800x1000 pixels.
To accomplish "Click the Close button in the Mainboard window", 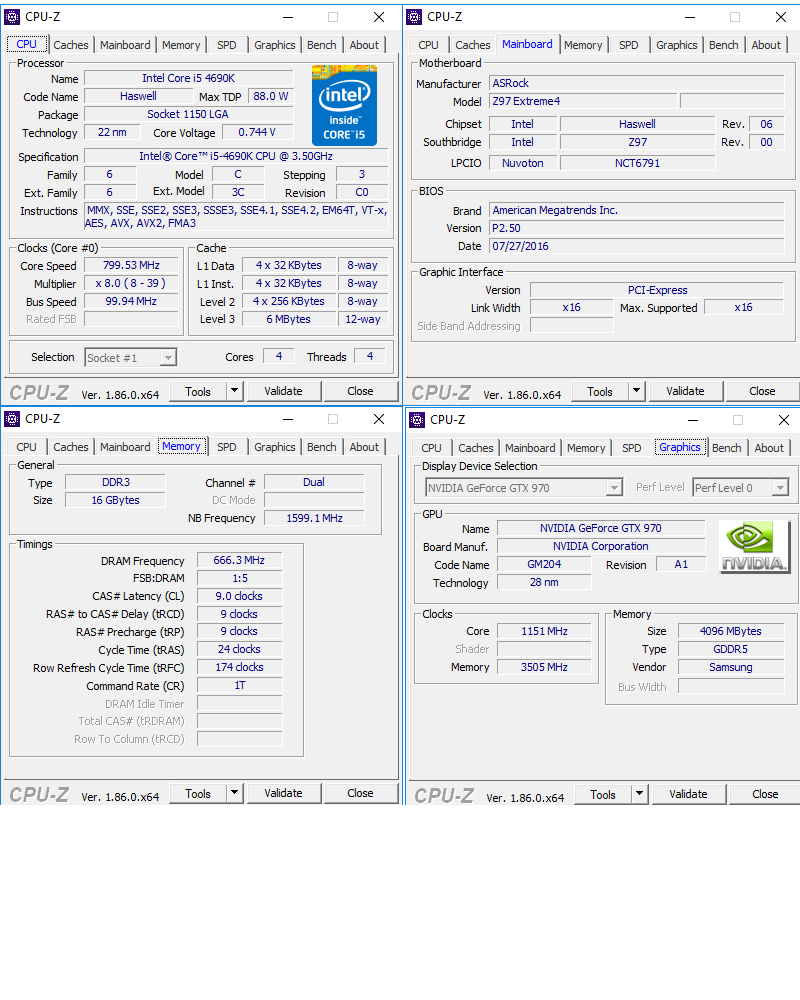I will 762,392.
